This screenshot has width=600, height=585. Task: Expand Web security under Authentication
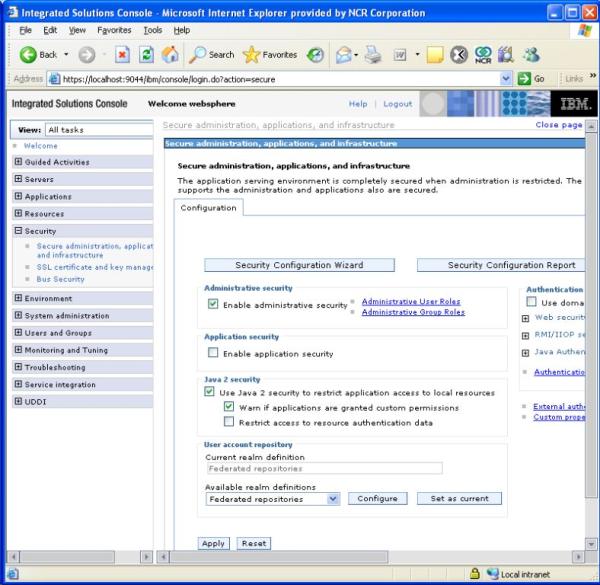tap(525, 318)
